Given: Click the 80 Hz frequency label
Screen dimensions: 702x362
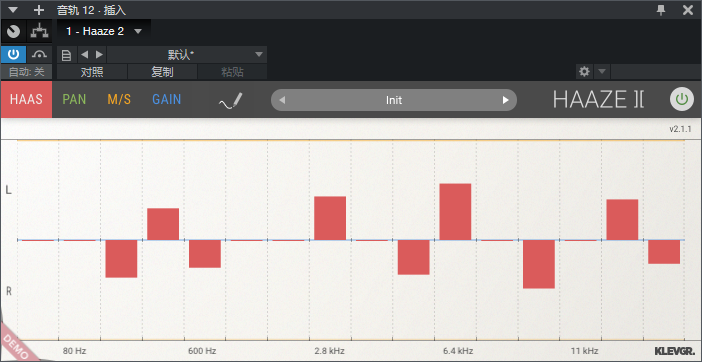Looking at the screenshot, I should (x=74, y=351).
